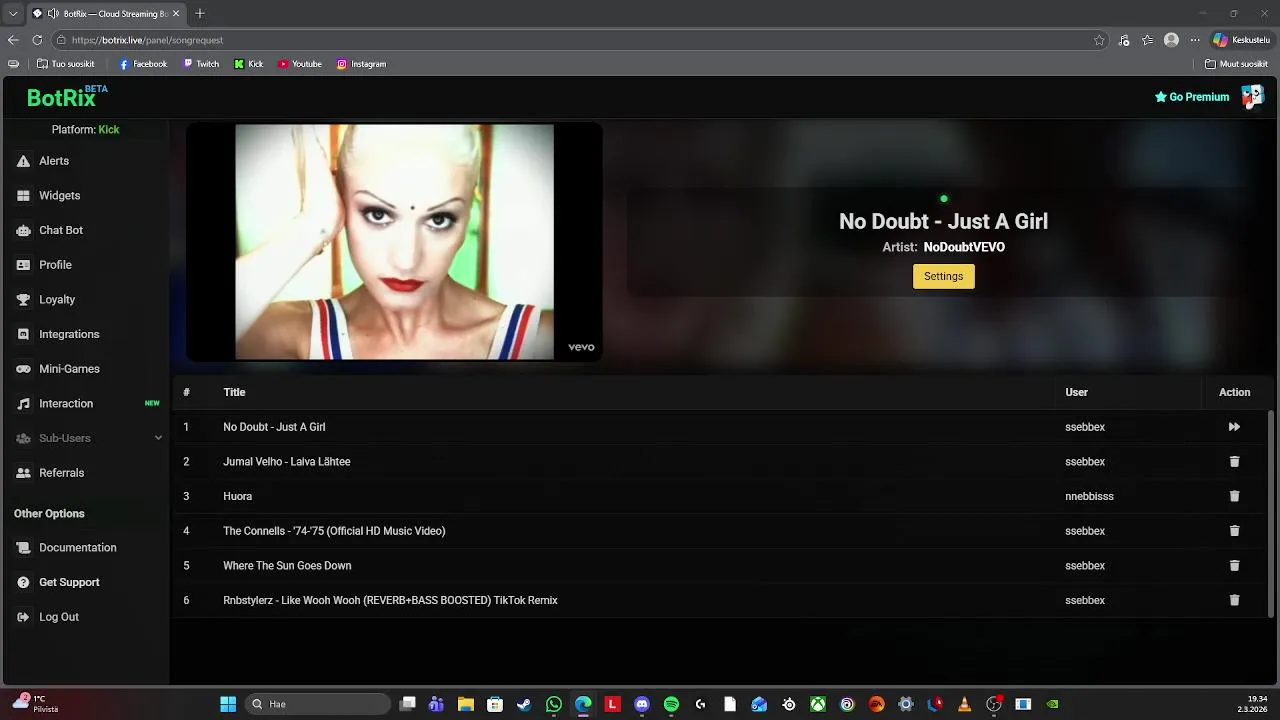Open the Tuo suosikit bookmark
This screenshot has width=1280, height=720.
(x=65, y=64)
